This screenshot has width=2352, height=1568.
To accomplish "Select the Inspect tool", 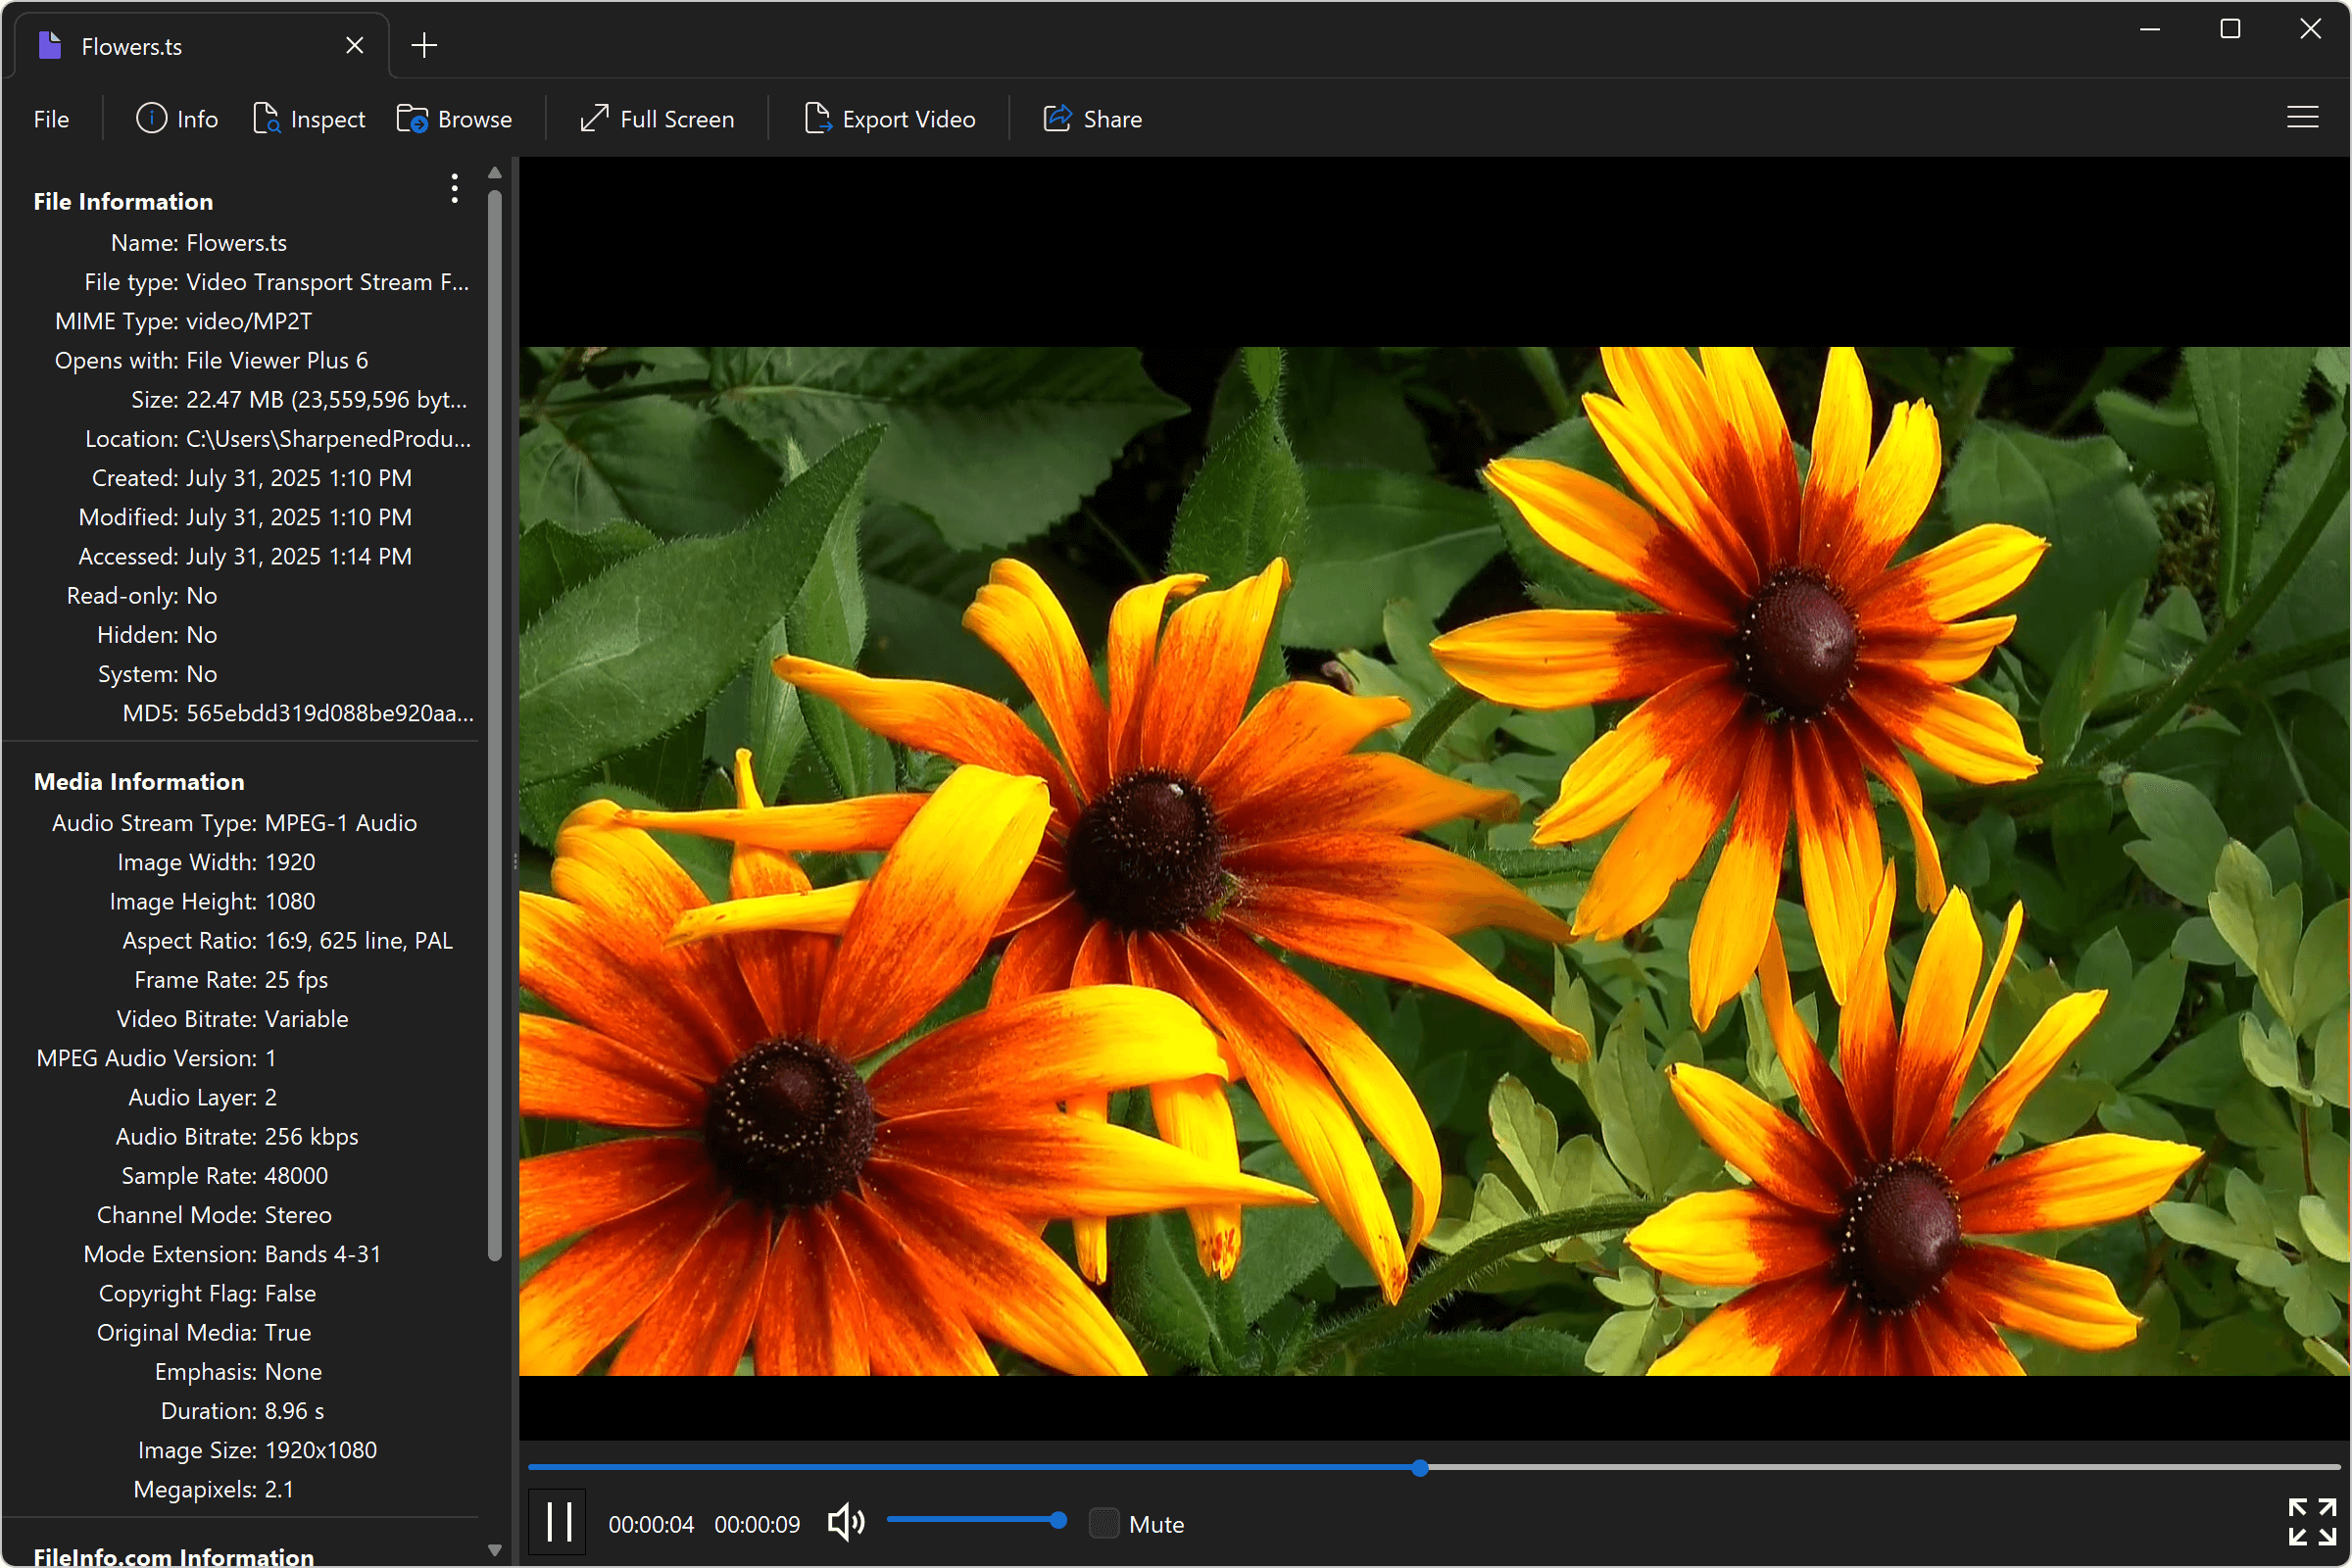I will 310,118.
